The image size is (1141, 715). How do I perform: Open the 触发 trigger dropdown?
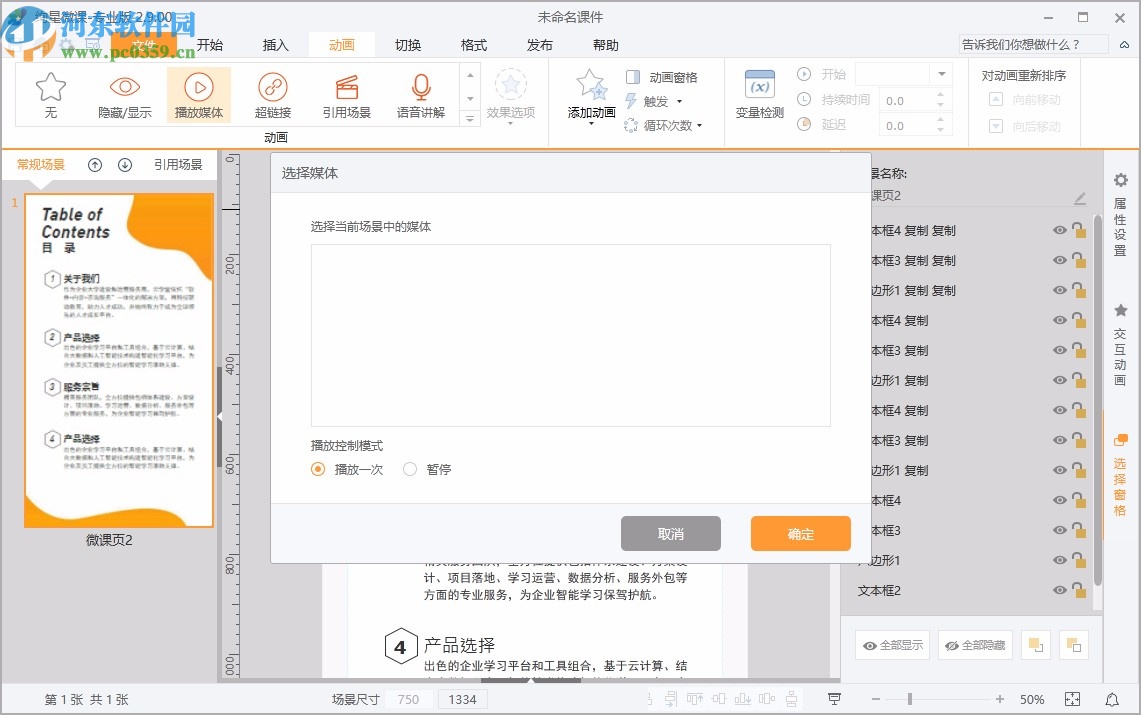click(x=679, y=101)
